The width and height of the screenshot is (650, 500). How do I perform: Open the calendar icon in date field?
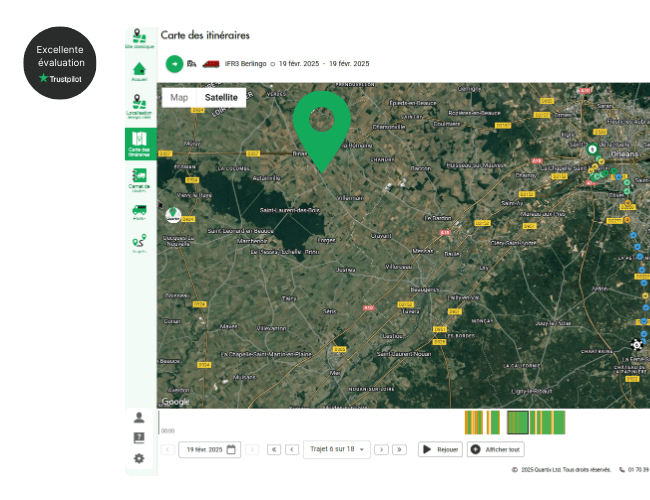[x=231, y=449]
